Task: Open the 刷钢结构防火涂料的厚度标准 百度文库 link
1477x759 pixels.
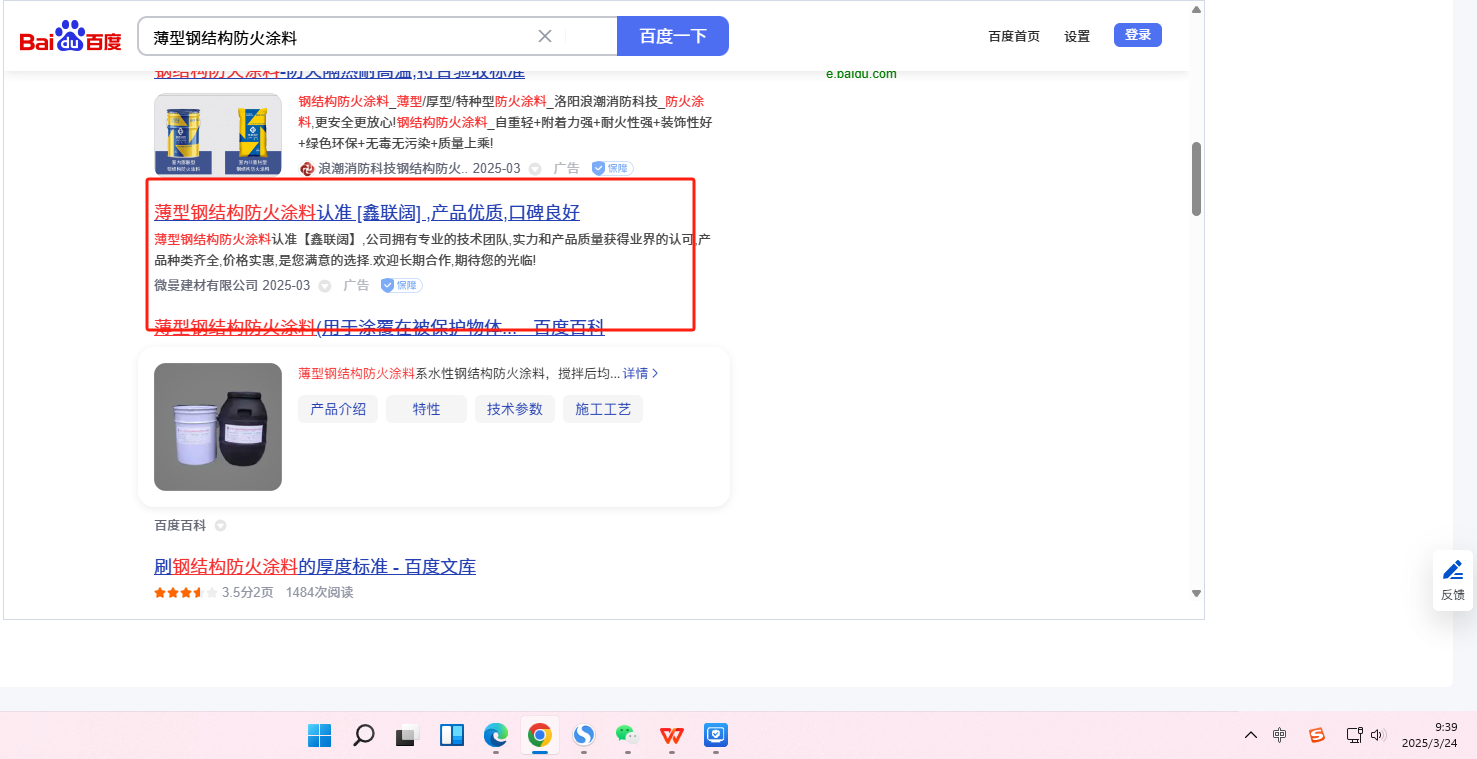Action: click(315, 567)
